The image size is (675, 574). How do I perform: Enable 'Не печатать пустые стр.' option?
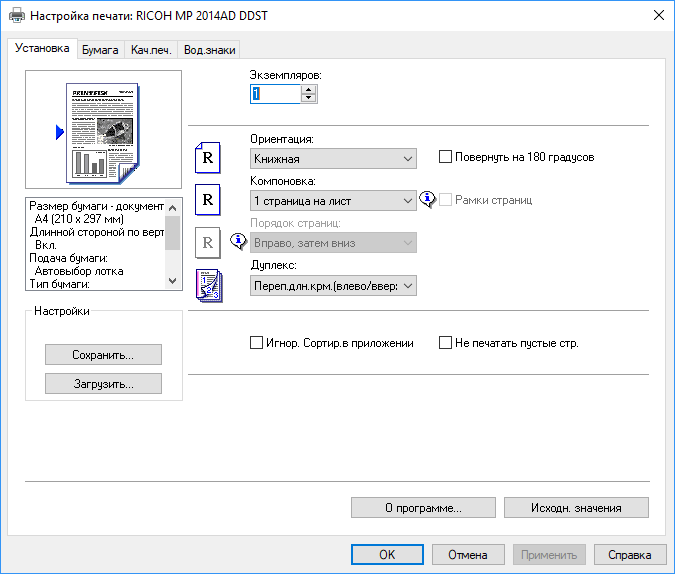(446, 343)
